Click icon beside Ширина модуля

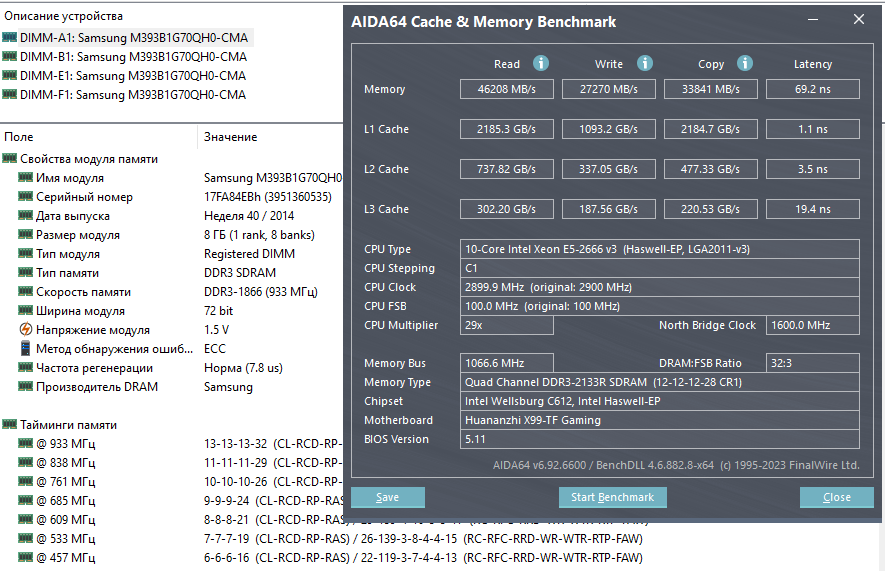coord(25,310)
